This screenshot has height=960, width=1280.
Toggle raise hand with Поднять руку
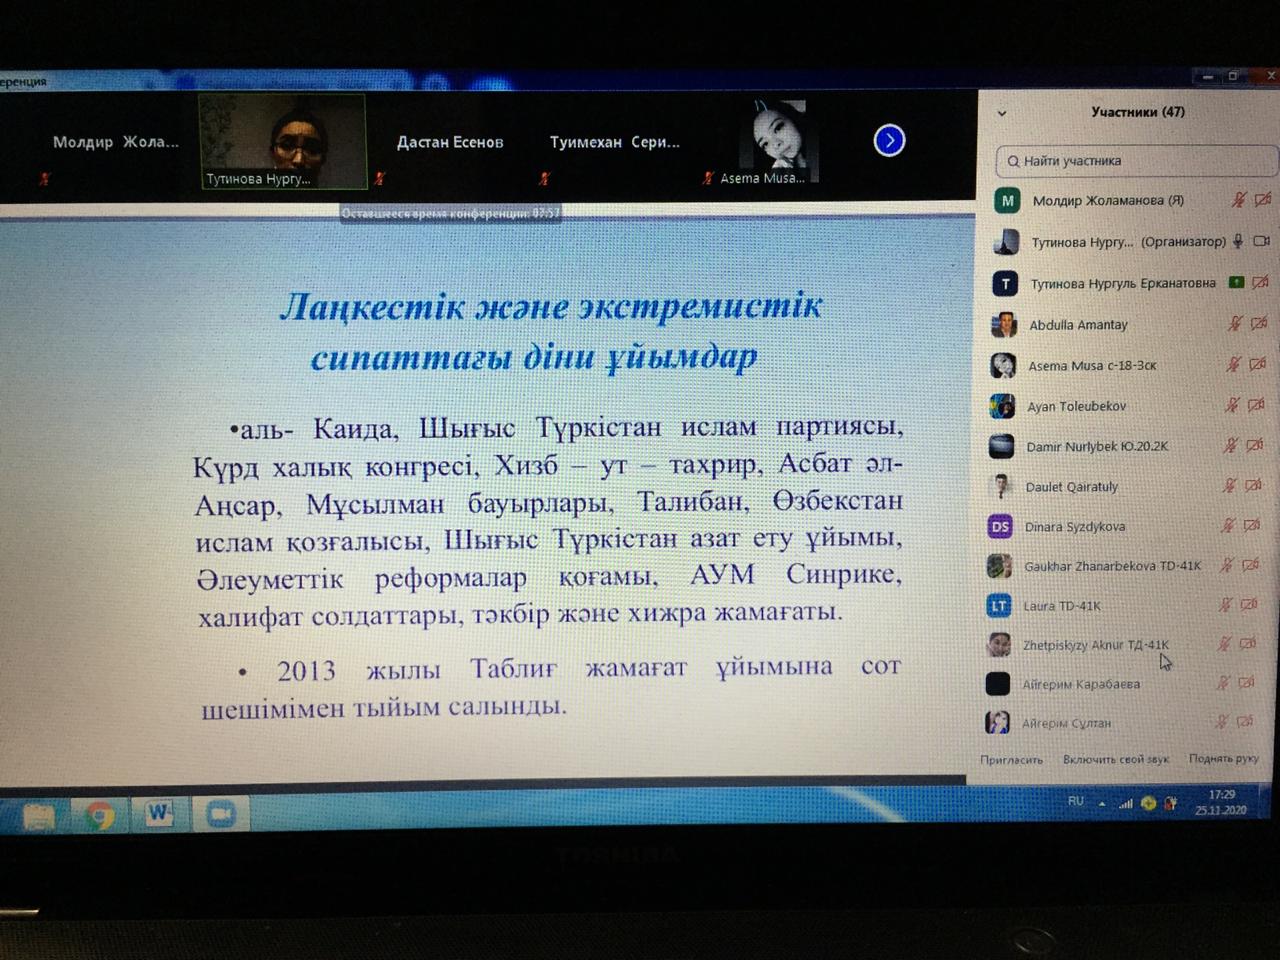click(1223, 758)
